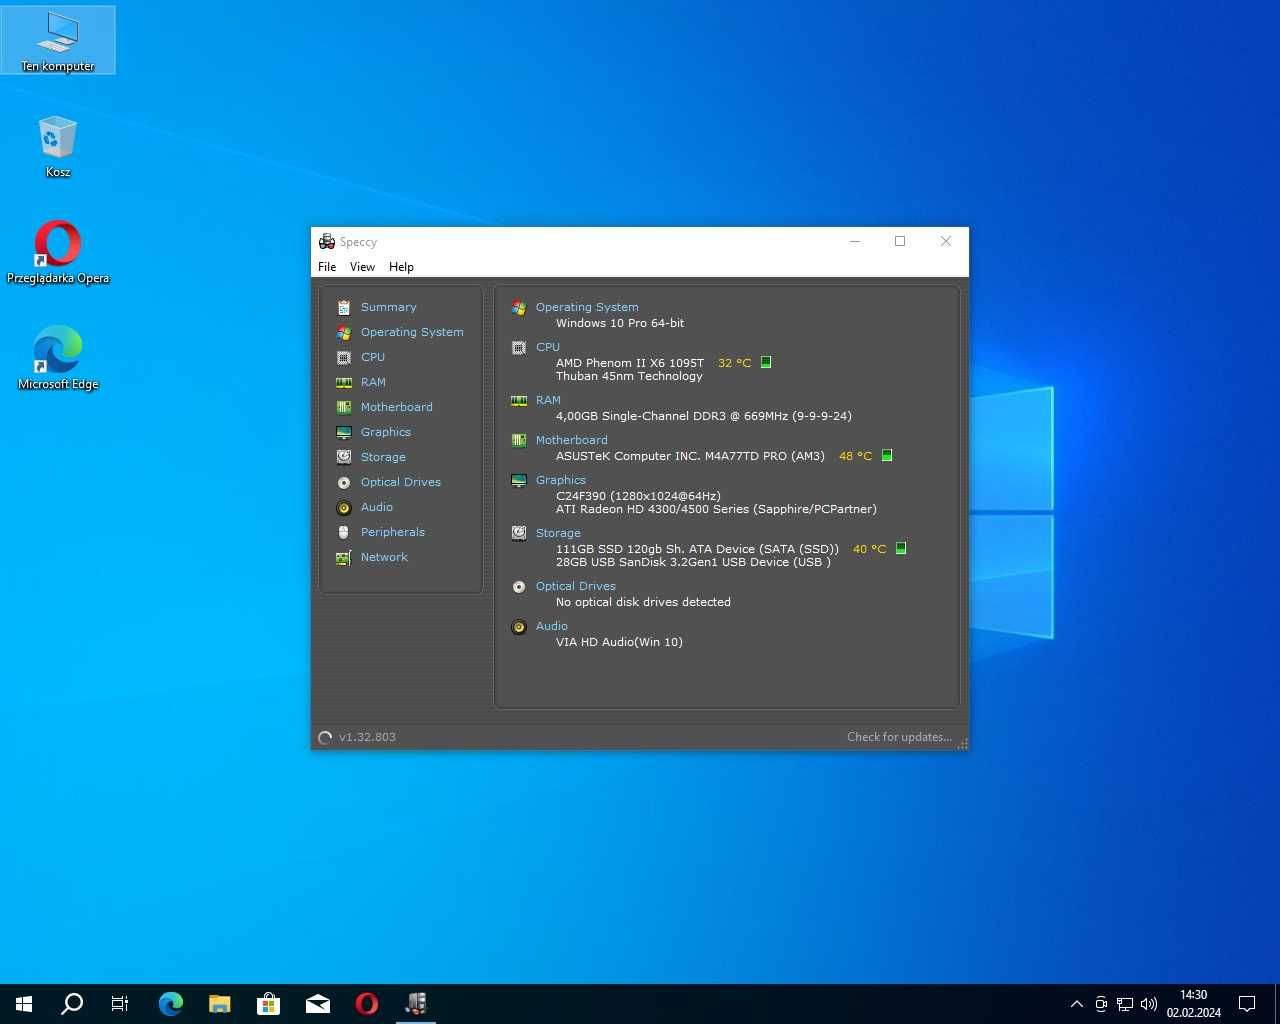Screen dimensions: 1280x1024
Task: Click green SSD temperature indicator
Action: coord(901,548)
